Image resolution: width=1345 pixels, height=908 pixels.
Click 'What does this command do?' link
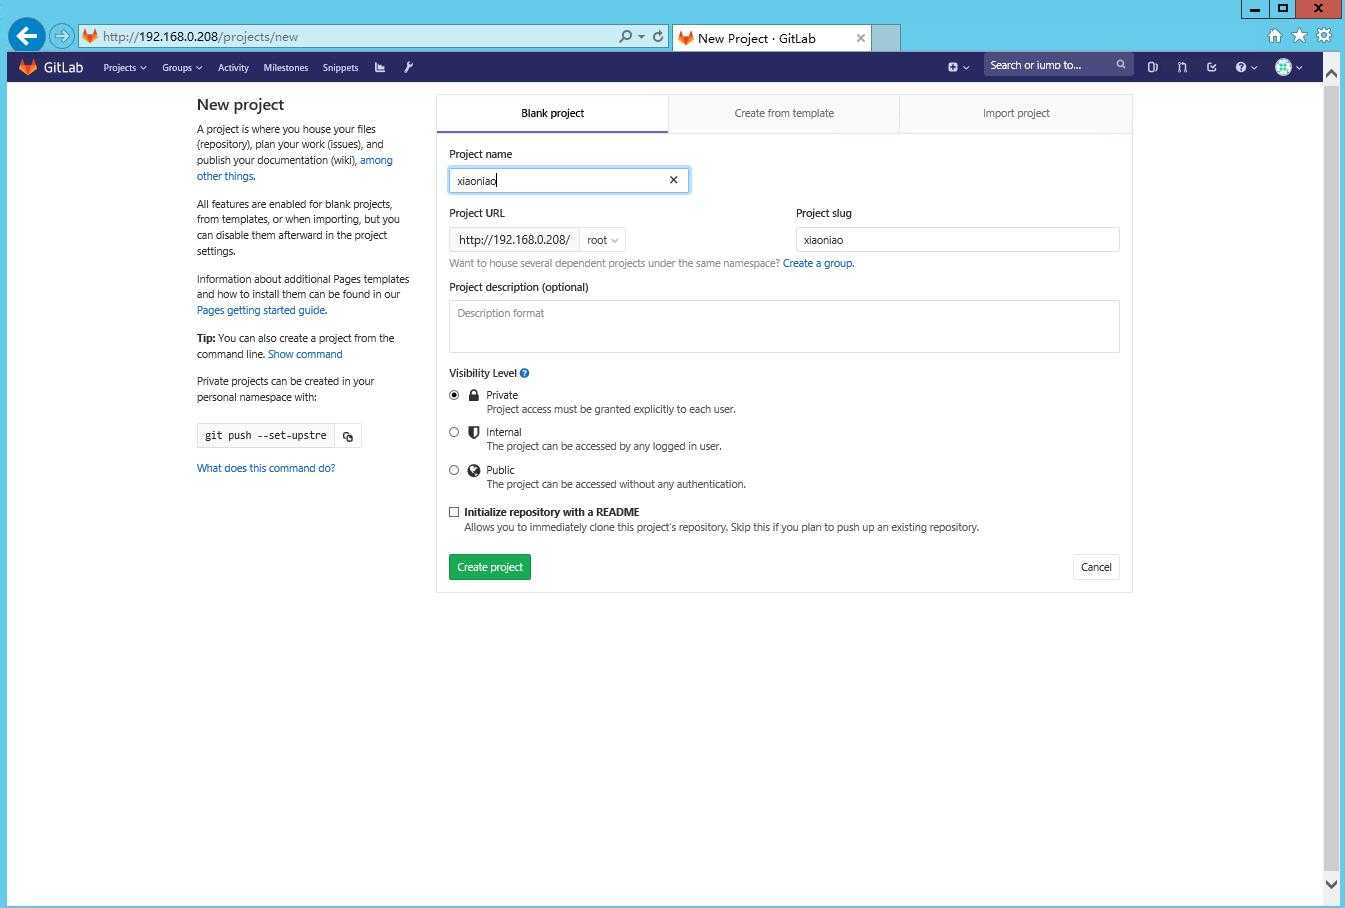coord(266,468)
